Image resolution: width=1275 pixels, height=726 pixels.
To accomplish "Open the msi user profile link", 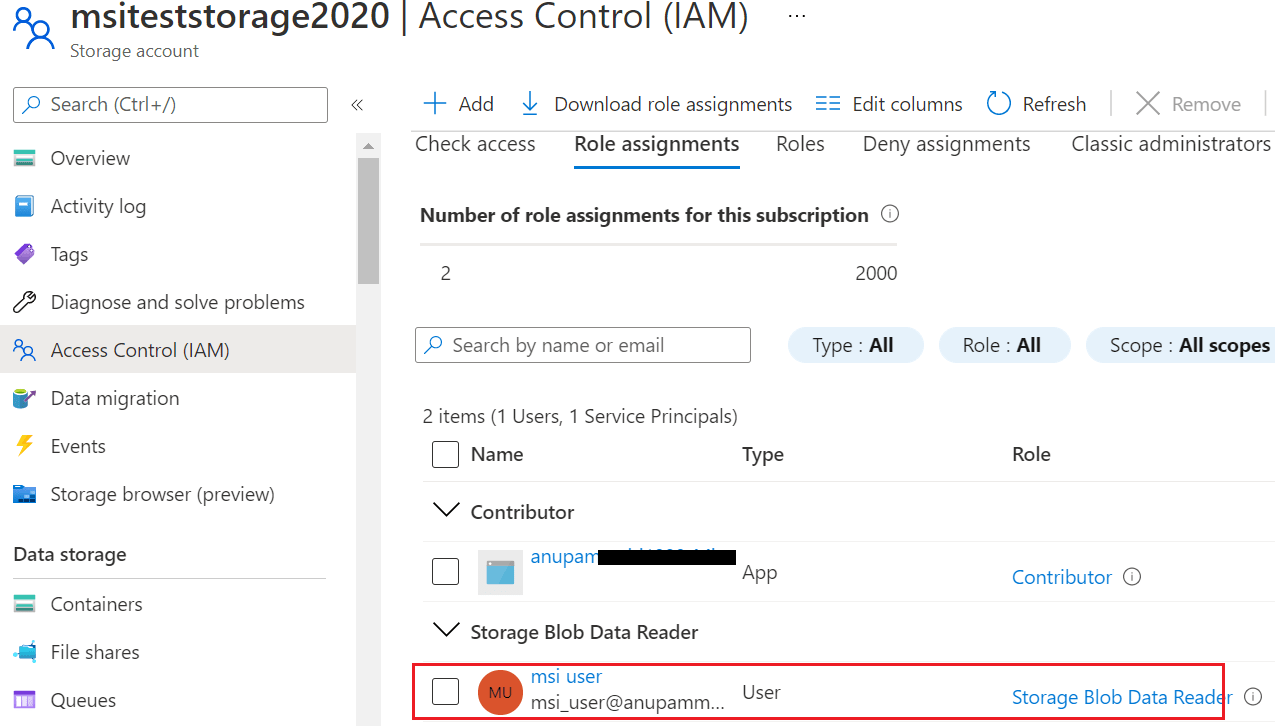I will [x=566, y=677].
